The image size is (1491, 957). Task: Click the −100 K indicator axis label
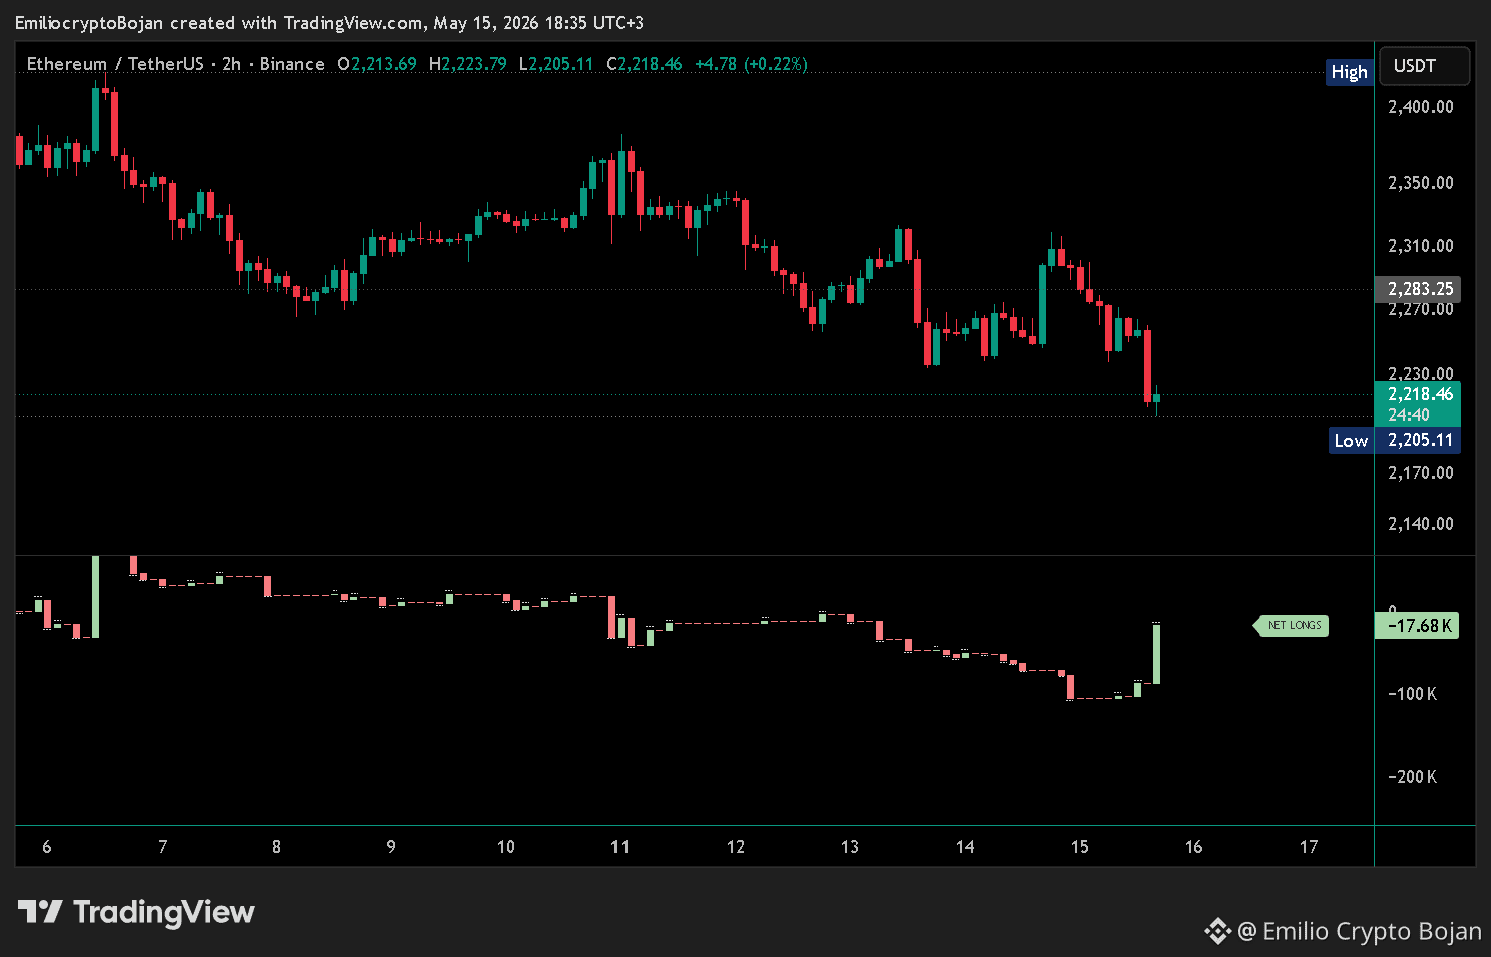point(1413,694)
